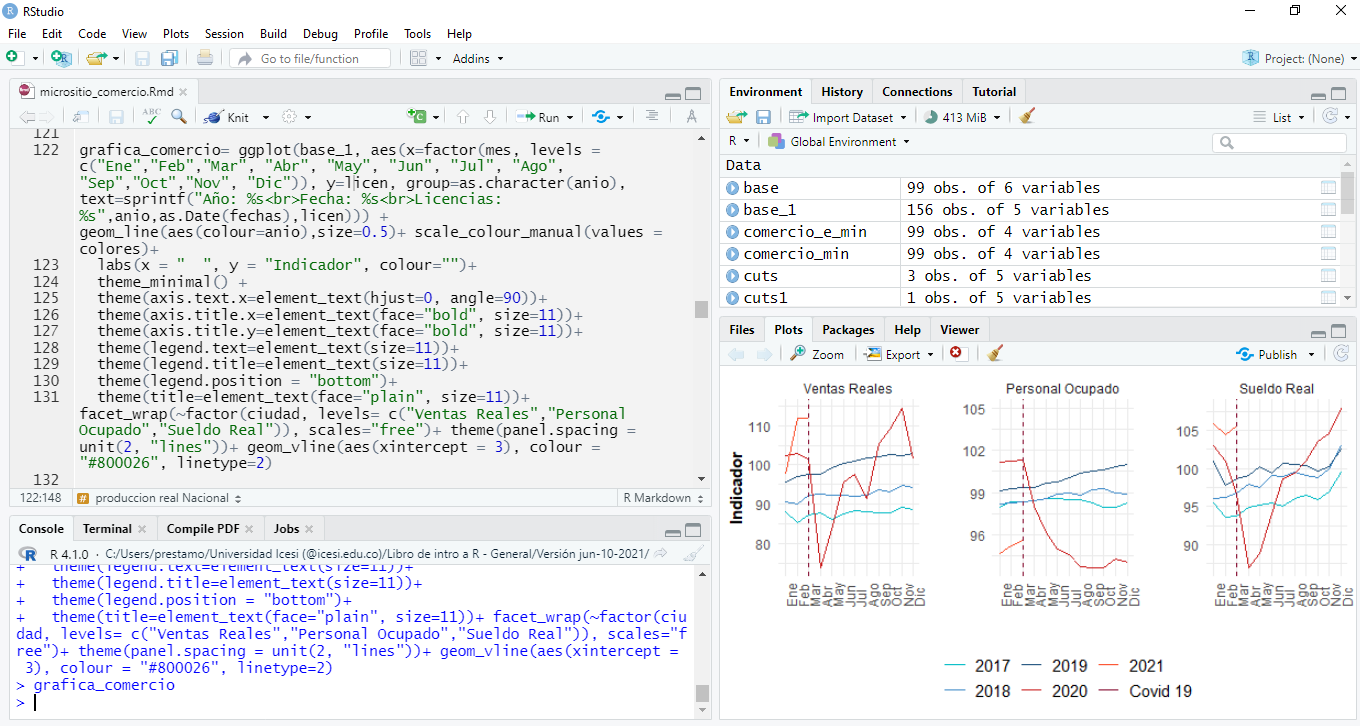Click the Go to file/function search box
This screenshot has width=1360, height=726.
click(x=310, y=57)
